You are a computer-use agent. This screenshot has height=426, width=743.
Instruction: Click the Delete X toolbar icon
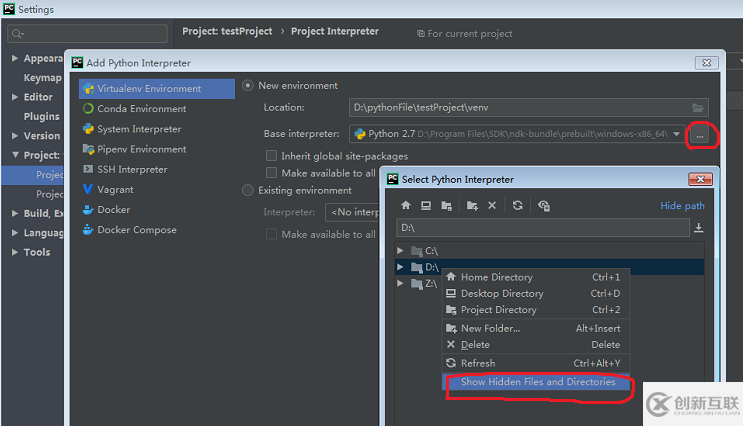click(x=492, y=205)
